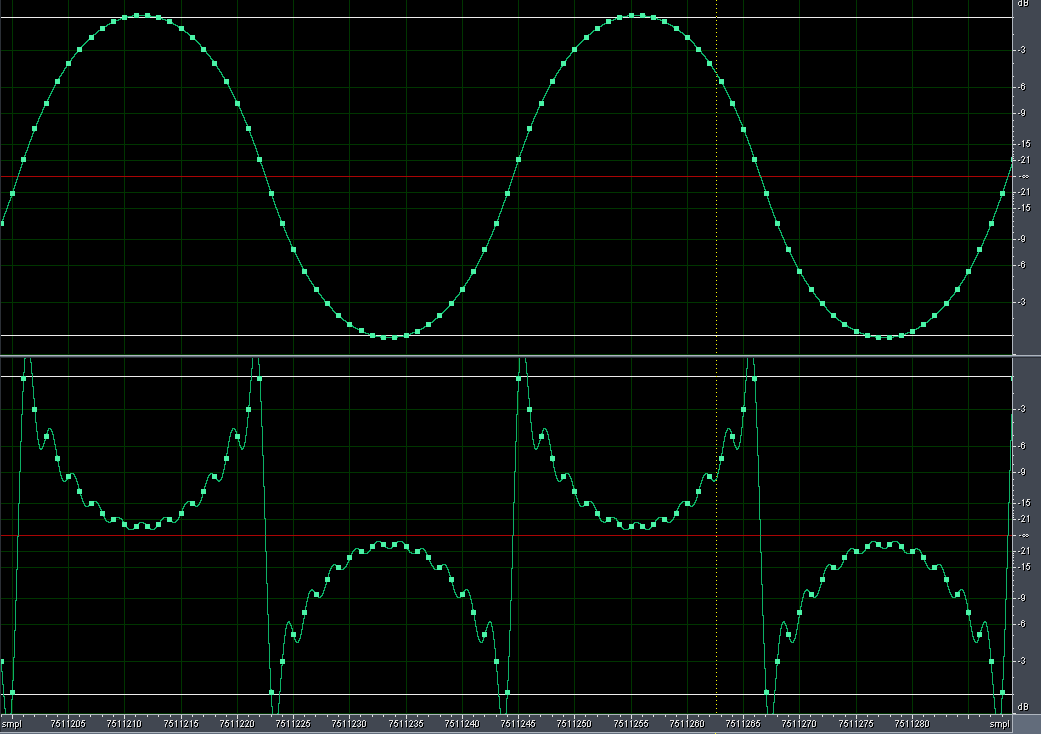This screenshot has width=1041, height=734.
Task: Select the 7511235 ruler mark
Action: (x=406, y=724)
